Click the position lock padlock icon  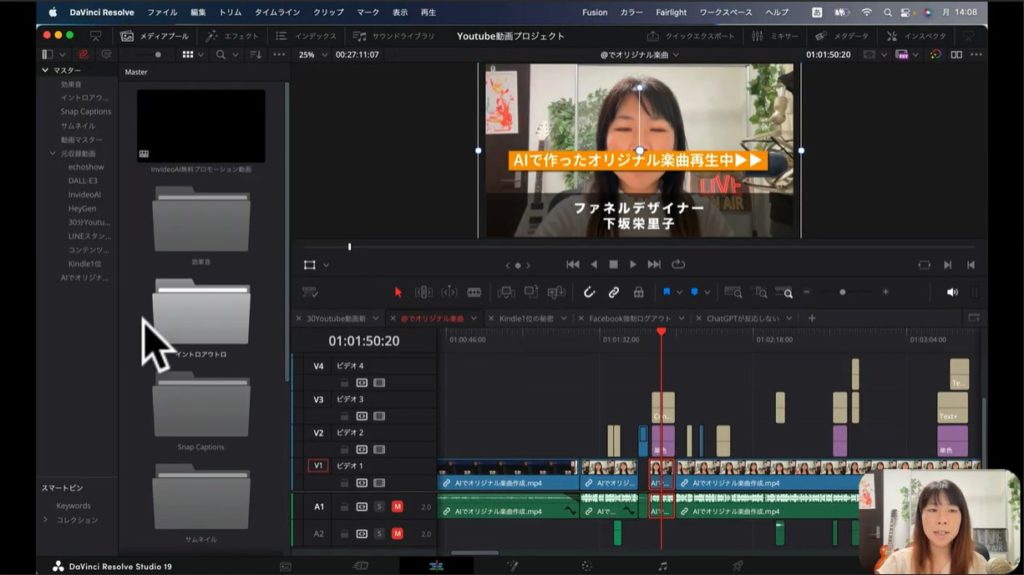point(638,292)
